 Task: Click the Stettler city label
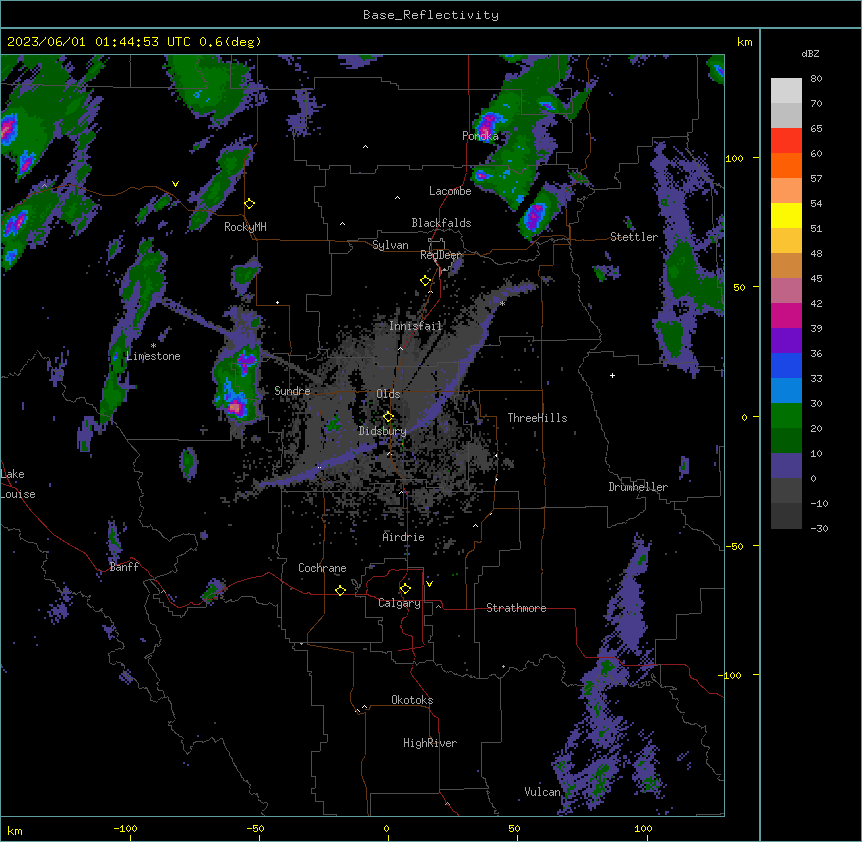tap(633, 237)
